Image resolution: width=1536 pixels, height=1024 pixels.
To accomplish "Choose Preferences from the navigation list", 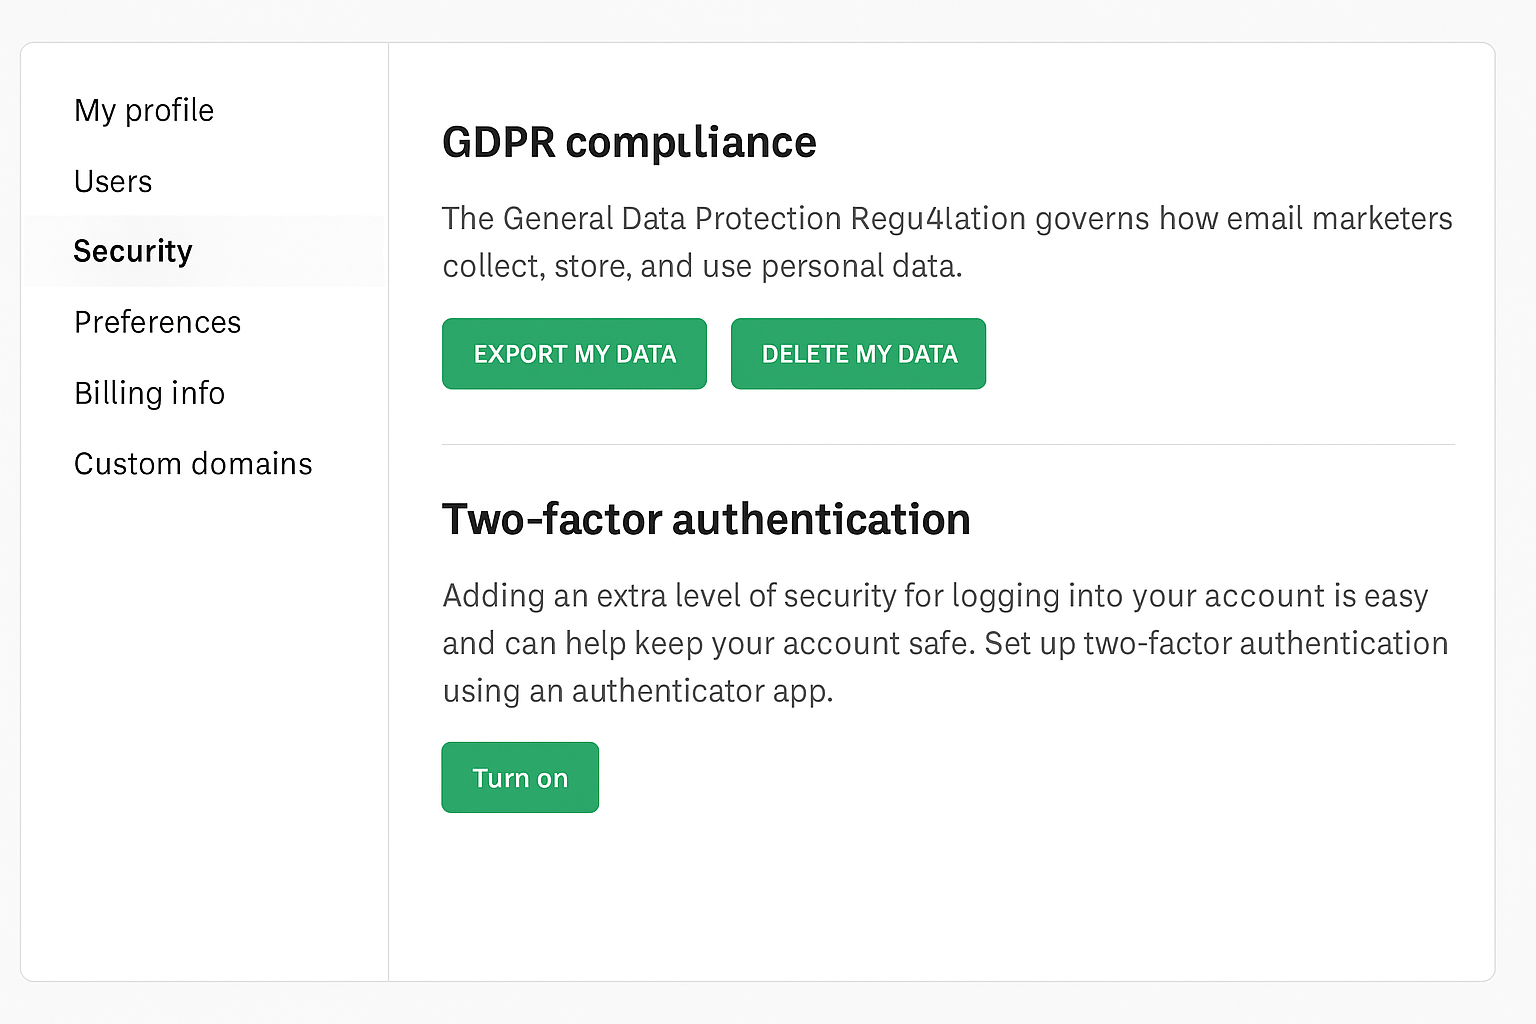I will point(157,322).
